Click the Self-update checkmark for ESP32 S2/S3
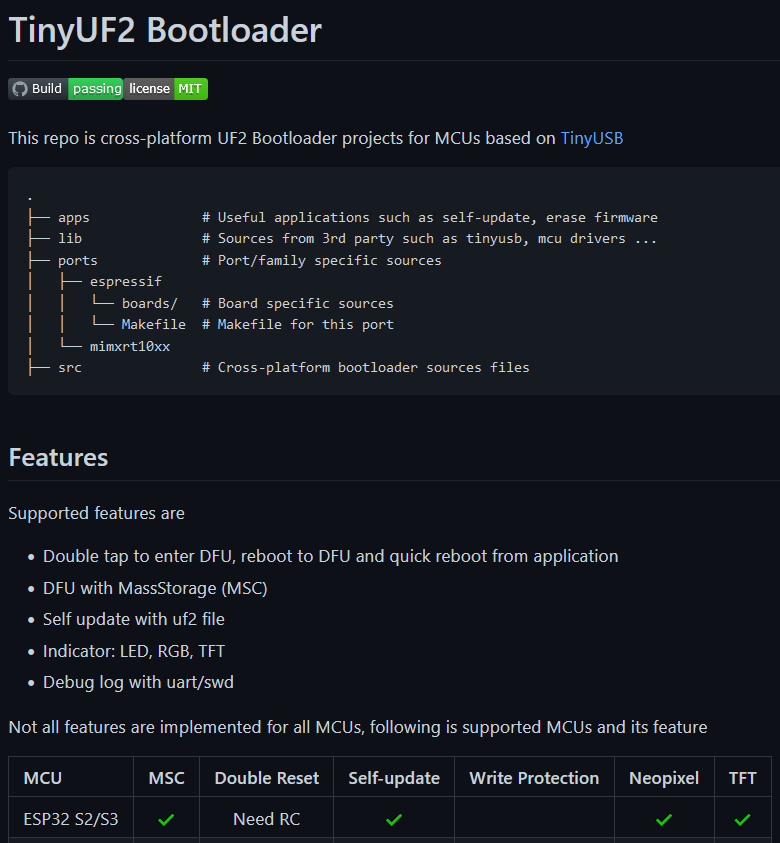 point(394,819)
